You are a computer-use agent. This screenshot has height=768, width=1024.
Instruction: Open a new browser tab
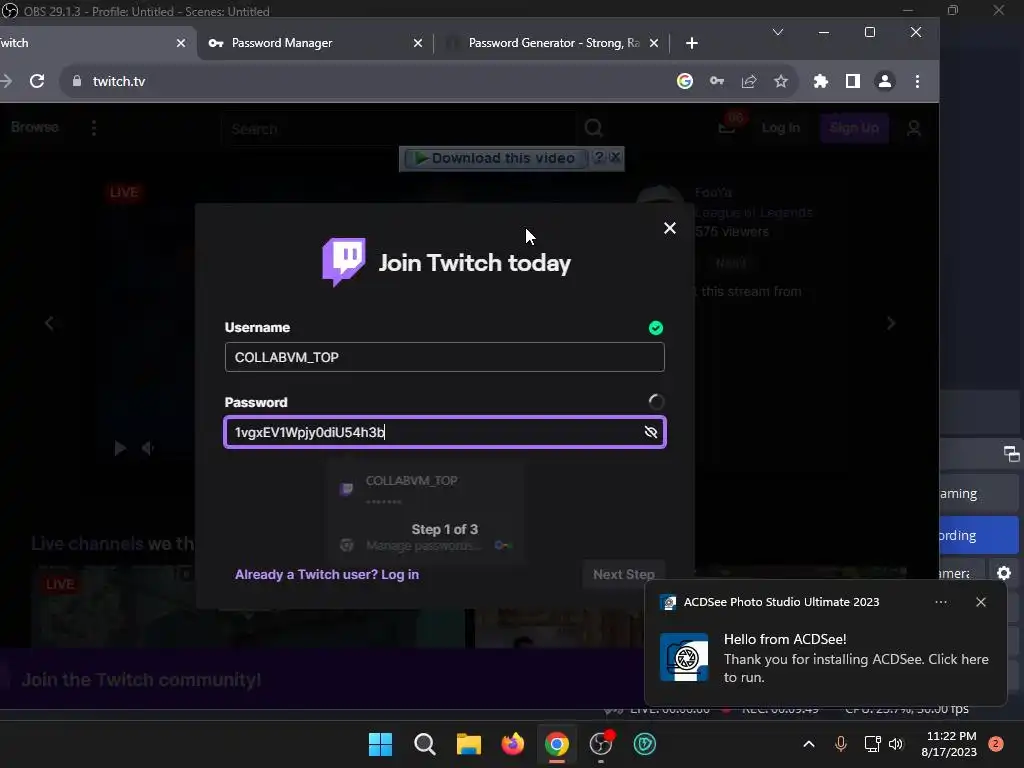(x=692, y=43)
